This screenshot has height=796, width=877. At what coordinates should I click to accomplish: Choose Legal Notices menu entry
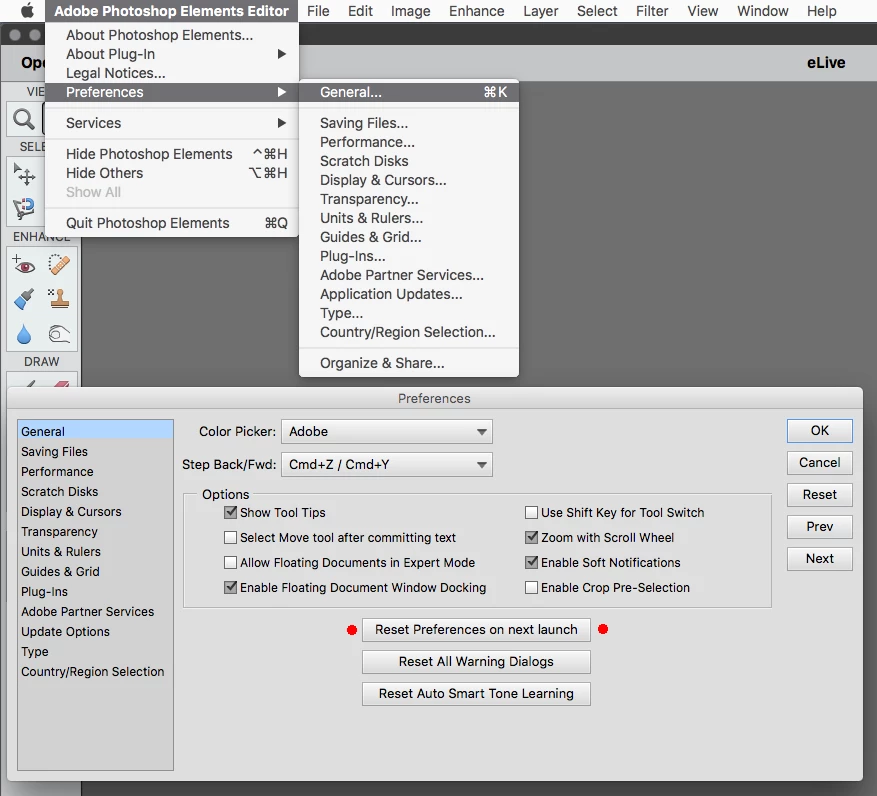pos(172,73)
